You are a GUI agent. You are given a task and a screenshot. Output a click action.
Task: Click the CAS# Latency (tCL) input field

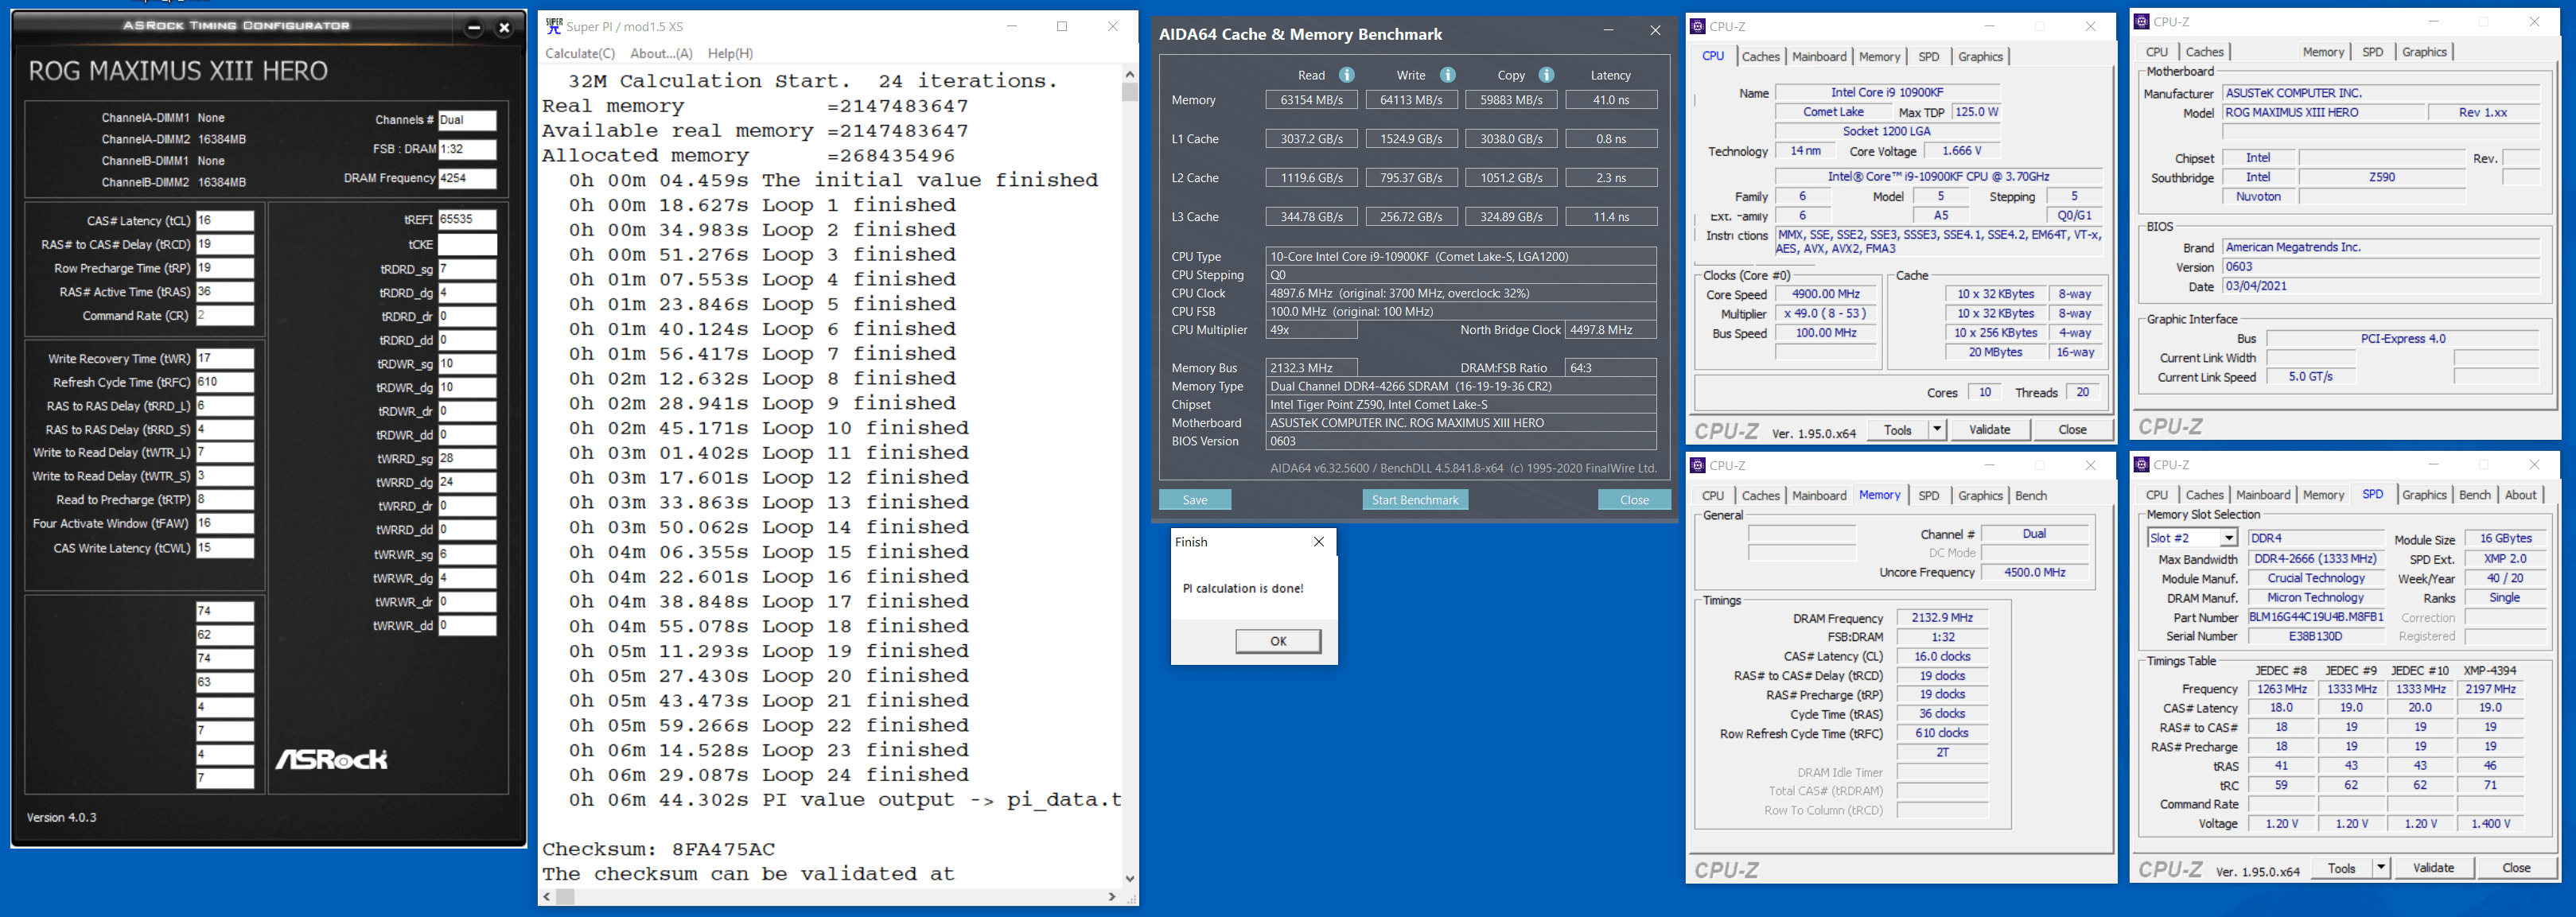point(224,221)
